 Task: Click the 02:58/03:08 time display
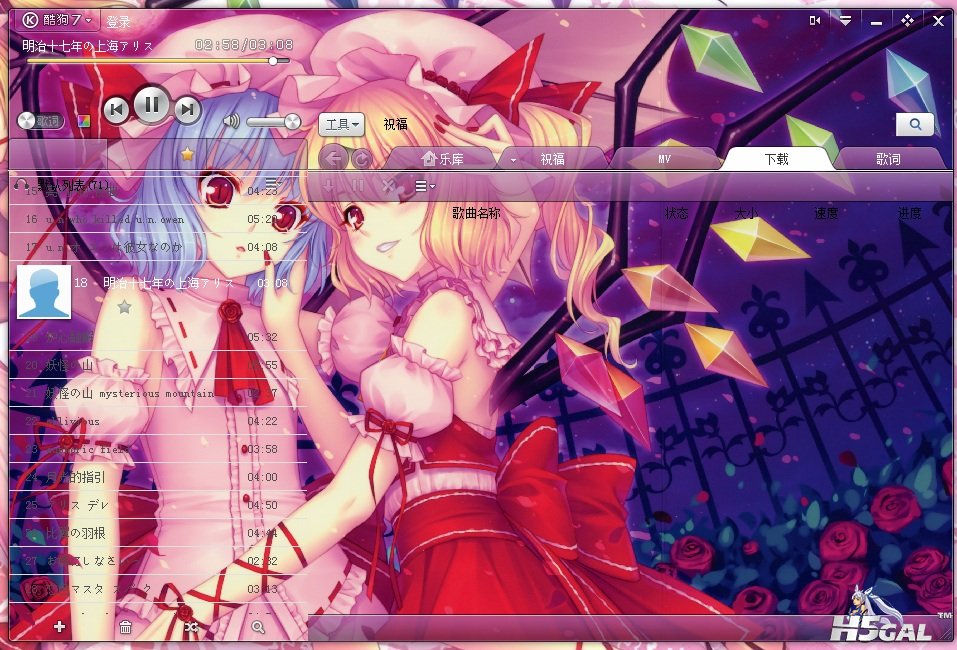244,45
